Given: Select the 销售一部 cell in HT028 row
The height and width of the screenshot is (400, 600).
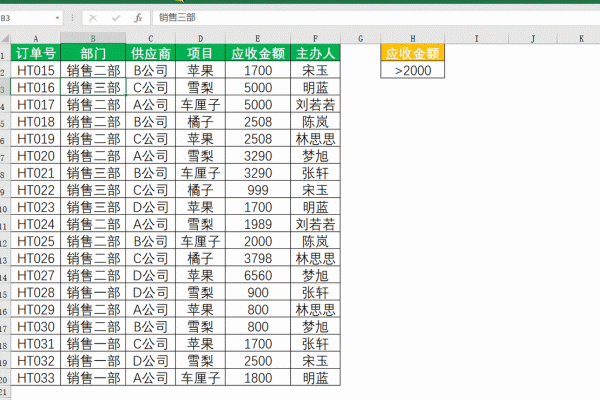Looking at the screenshot, I should coord(93,292).
